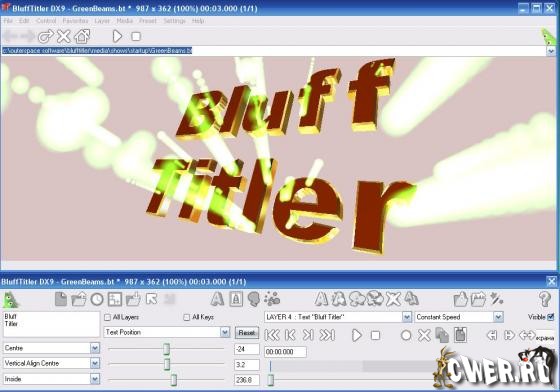Image resolution: width=560 pixels, height=392 pixels.
Task: Click the clock duration icon
Action: pos(96,299)
